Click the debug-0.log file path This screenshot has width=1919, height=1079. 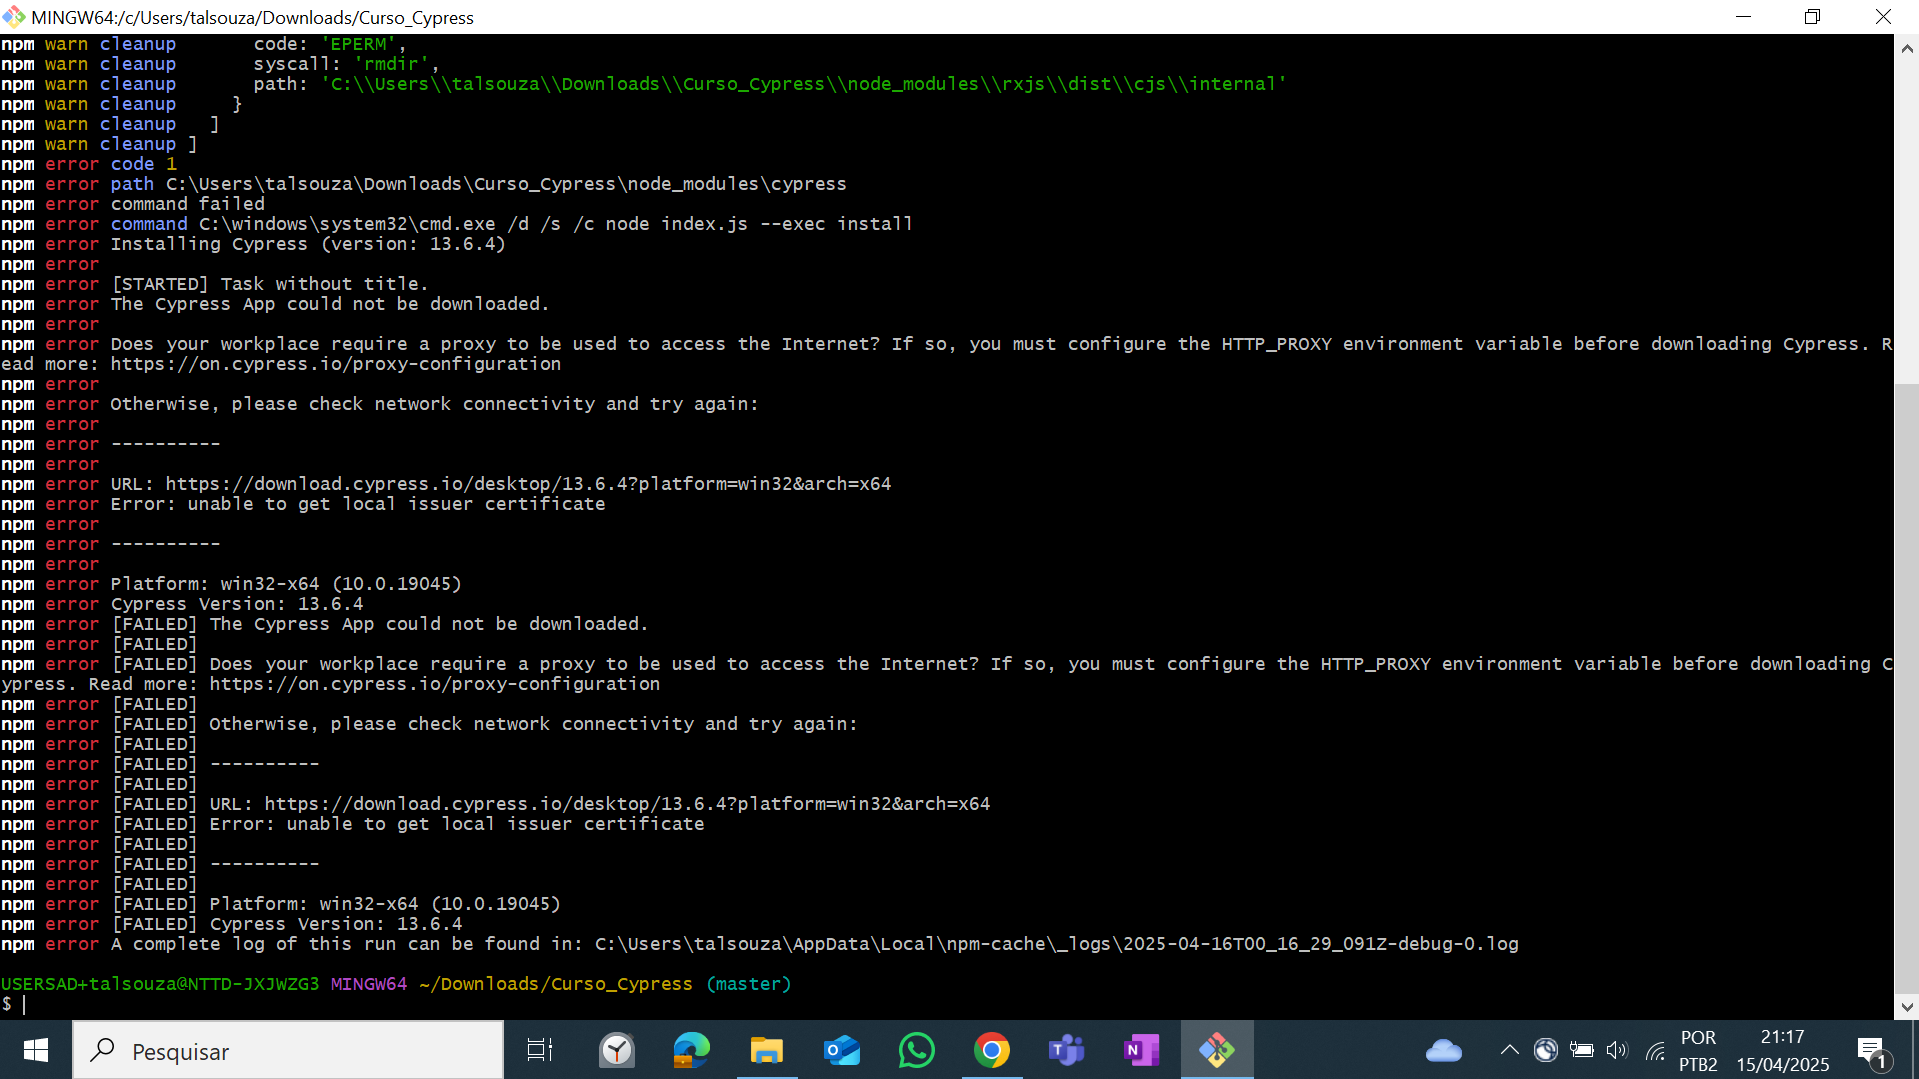pos(1057,944)
